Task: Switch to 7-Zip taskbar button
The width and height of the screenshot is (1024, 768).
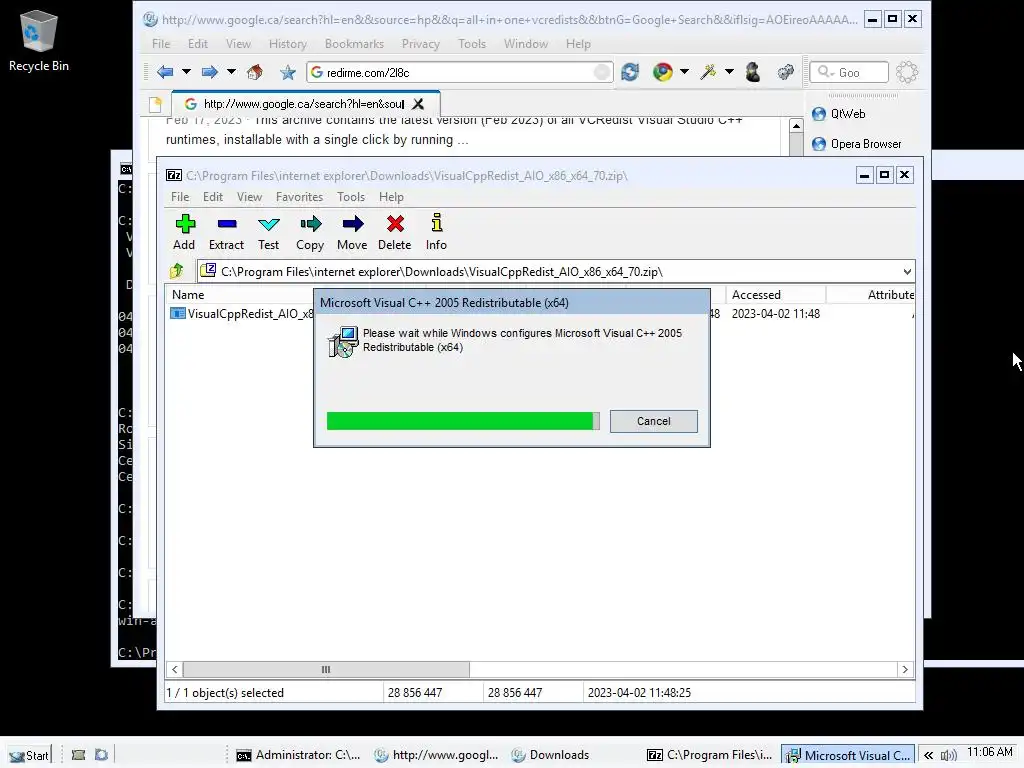Action: (710, 755)
